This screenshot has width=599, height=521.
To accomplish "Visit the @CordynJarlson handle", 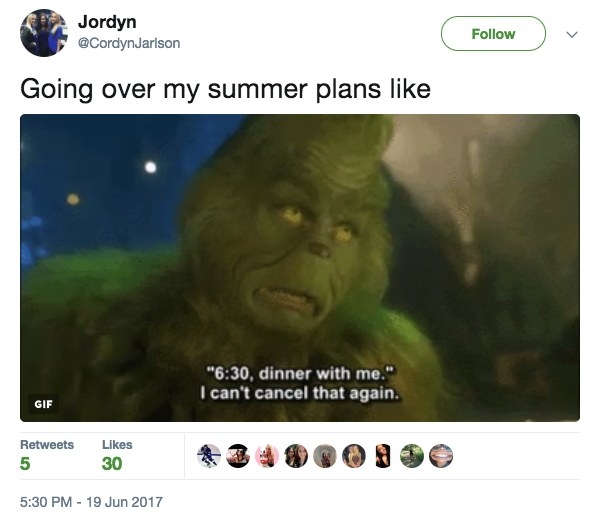I will [x=129, y=43].
